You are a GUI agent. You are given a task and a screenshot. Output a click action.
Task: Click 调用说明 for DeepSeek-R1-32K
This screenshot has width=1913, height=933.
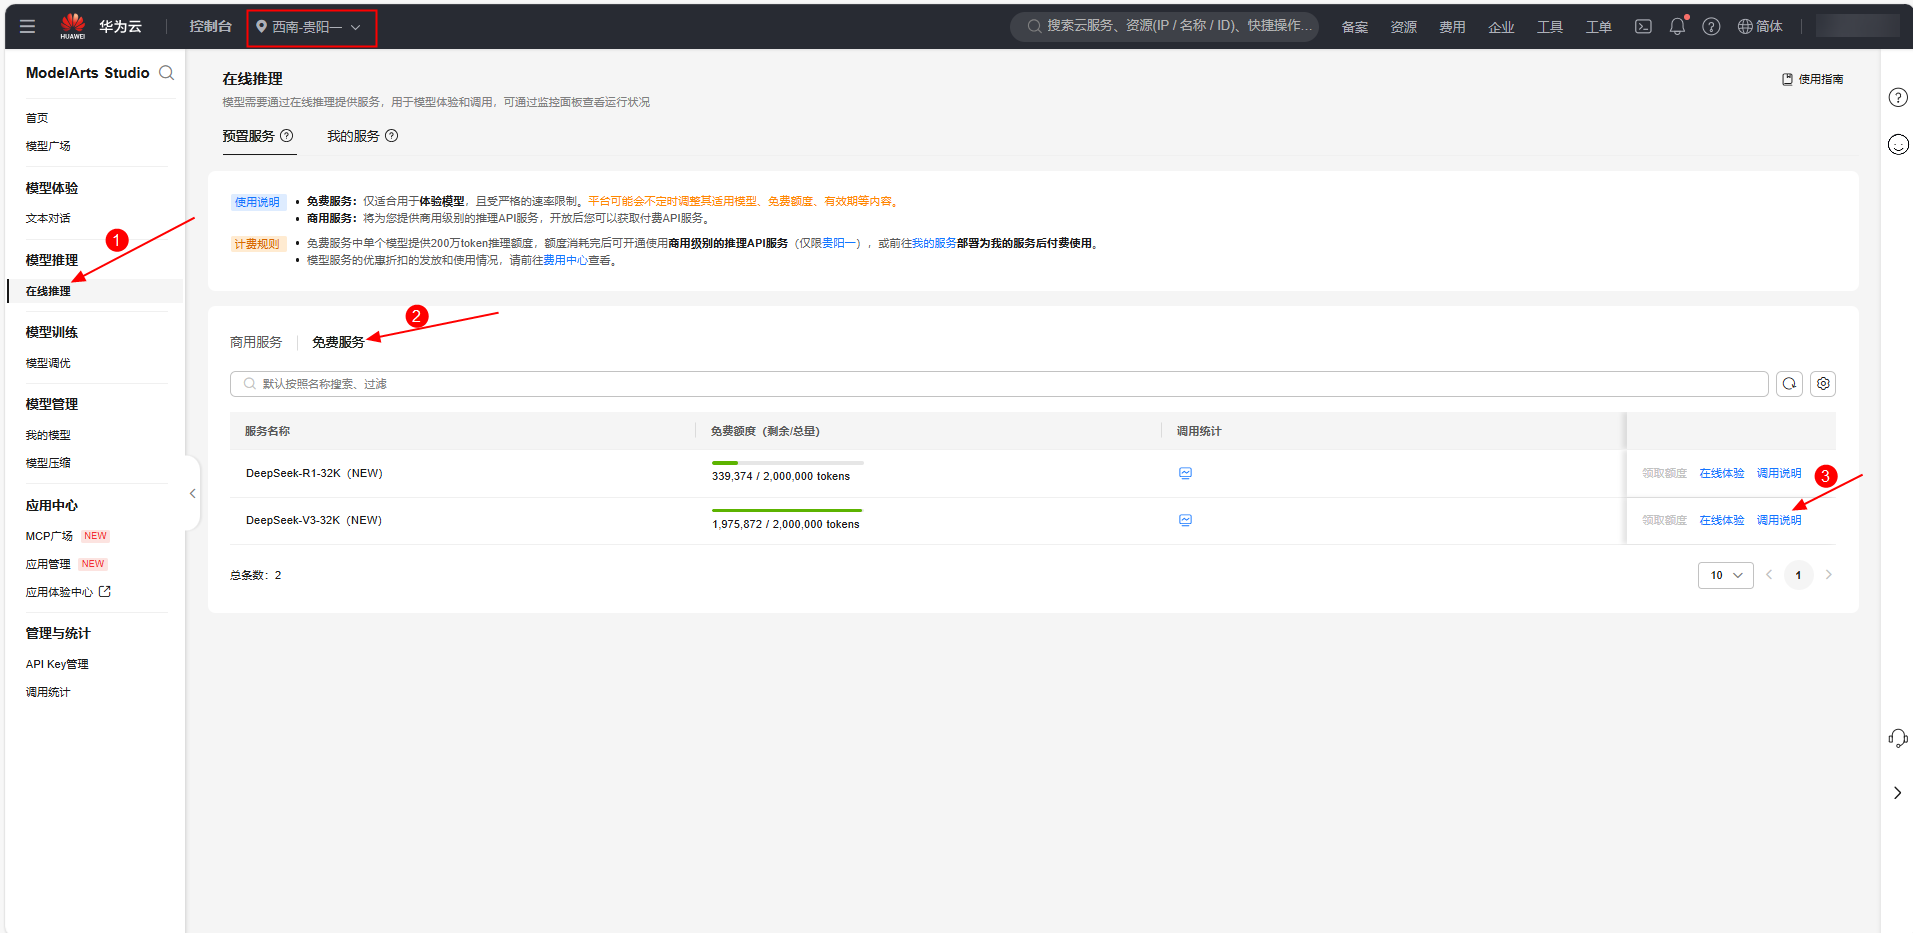point(1779,473)
